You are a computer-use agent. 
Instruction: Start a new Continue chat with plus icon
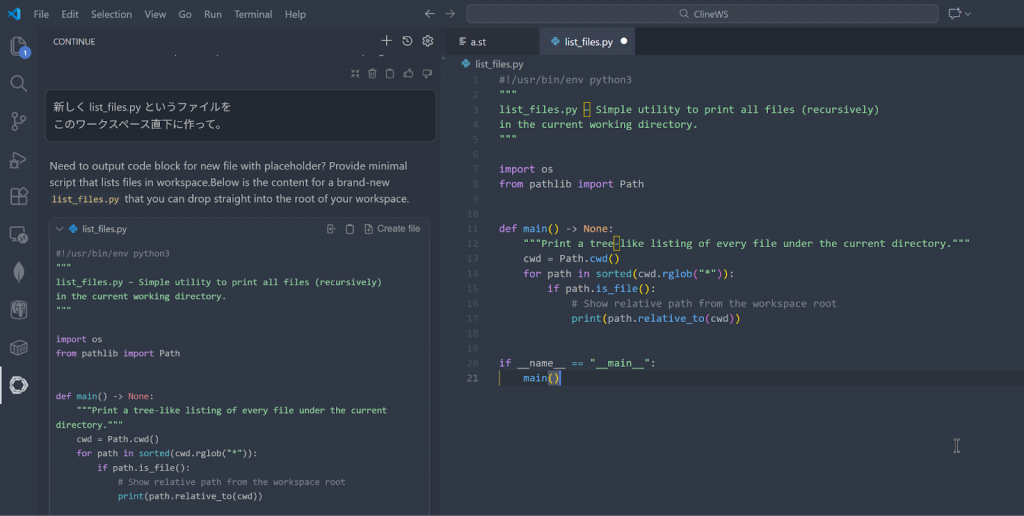tap(386, 41)
